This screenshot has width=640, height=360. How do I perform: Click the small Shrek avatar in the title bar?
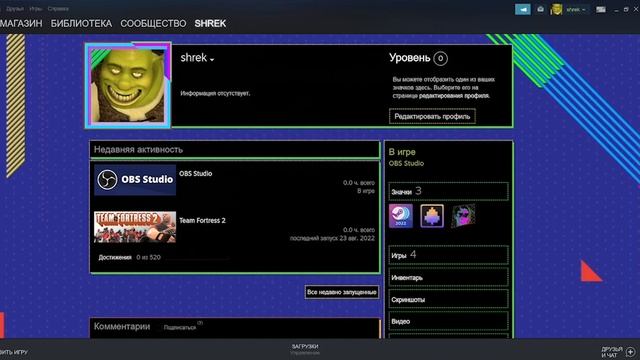[x=556, y=9]
